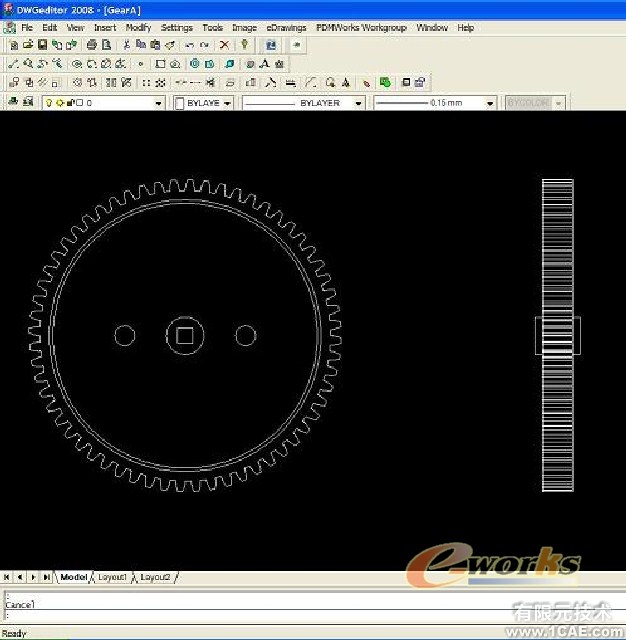Switch to the Model tab
The image size is (626, 640).
[x=73, y=577]
